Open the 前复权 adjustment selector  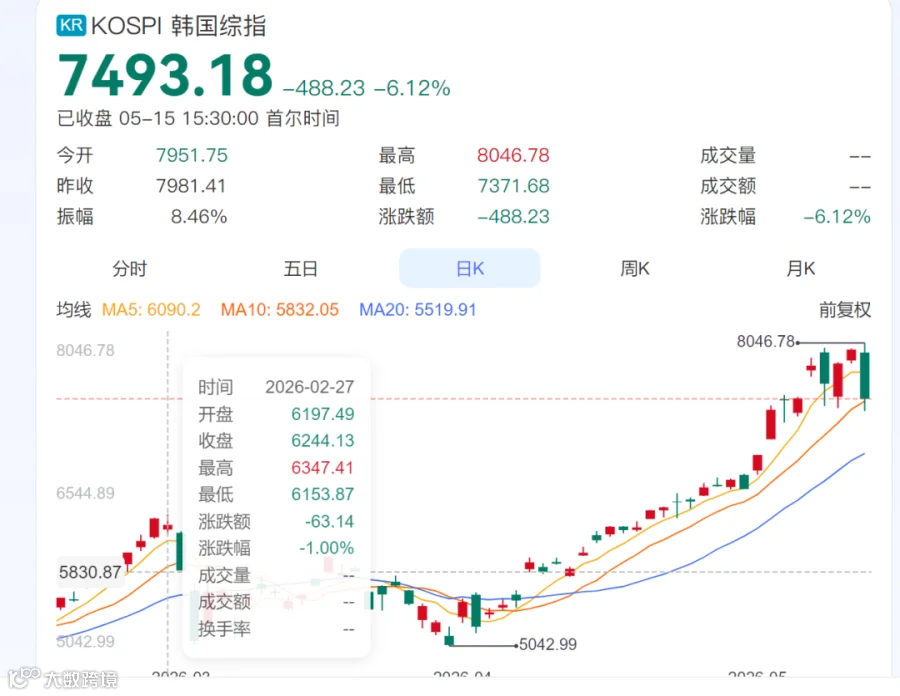(x=845, y=310)
